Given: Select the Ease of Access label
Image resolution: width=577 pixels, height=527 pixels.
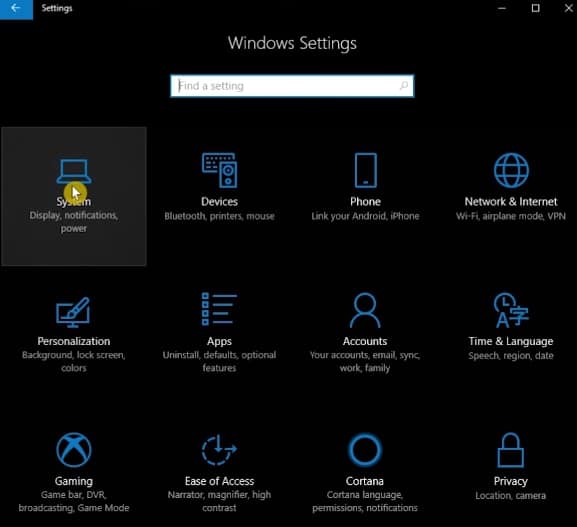Looking at the screenshot, I should [219, 481].
